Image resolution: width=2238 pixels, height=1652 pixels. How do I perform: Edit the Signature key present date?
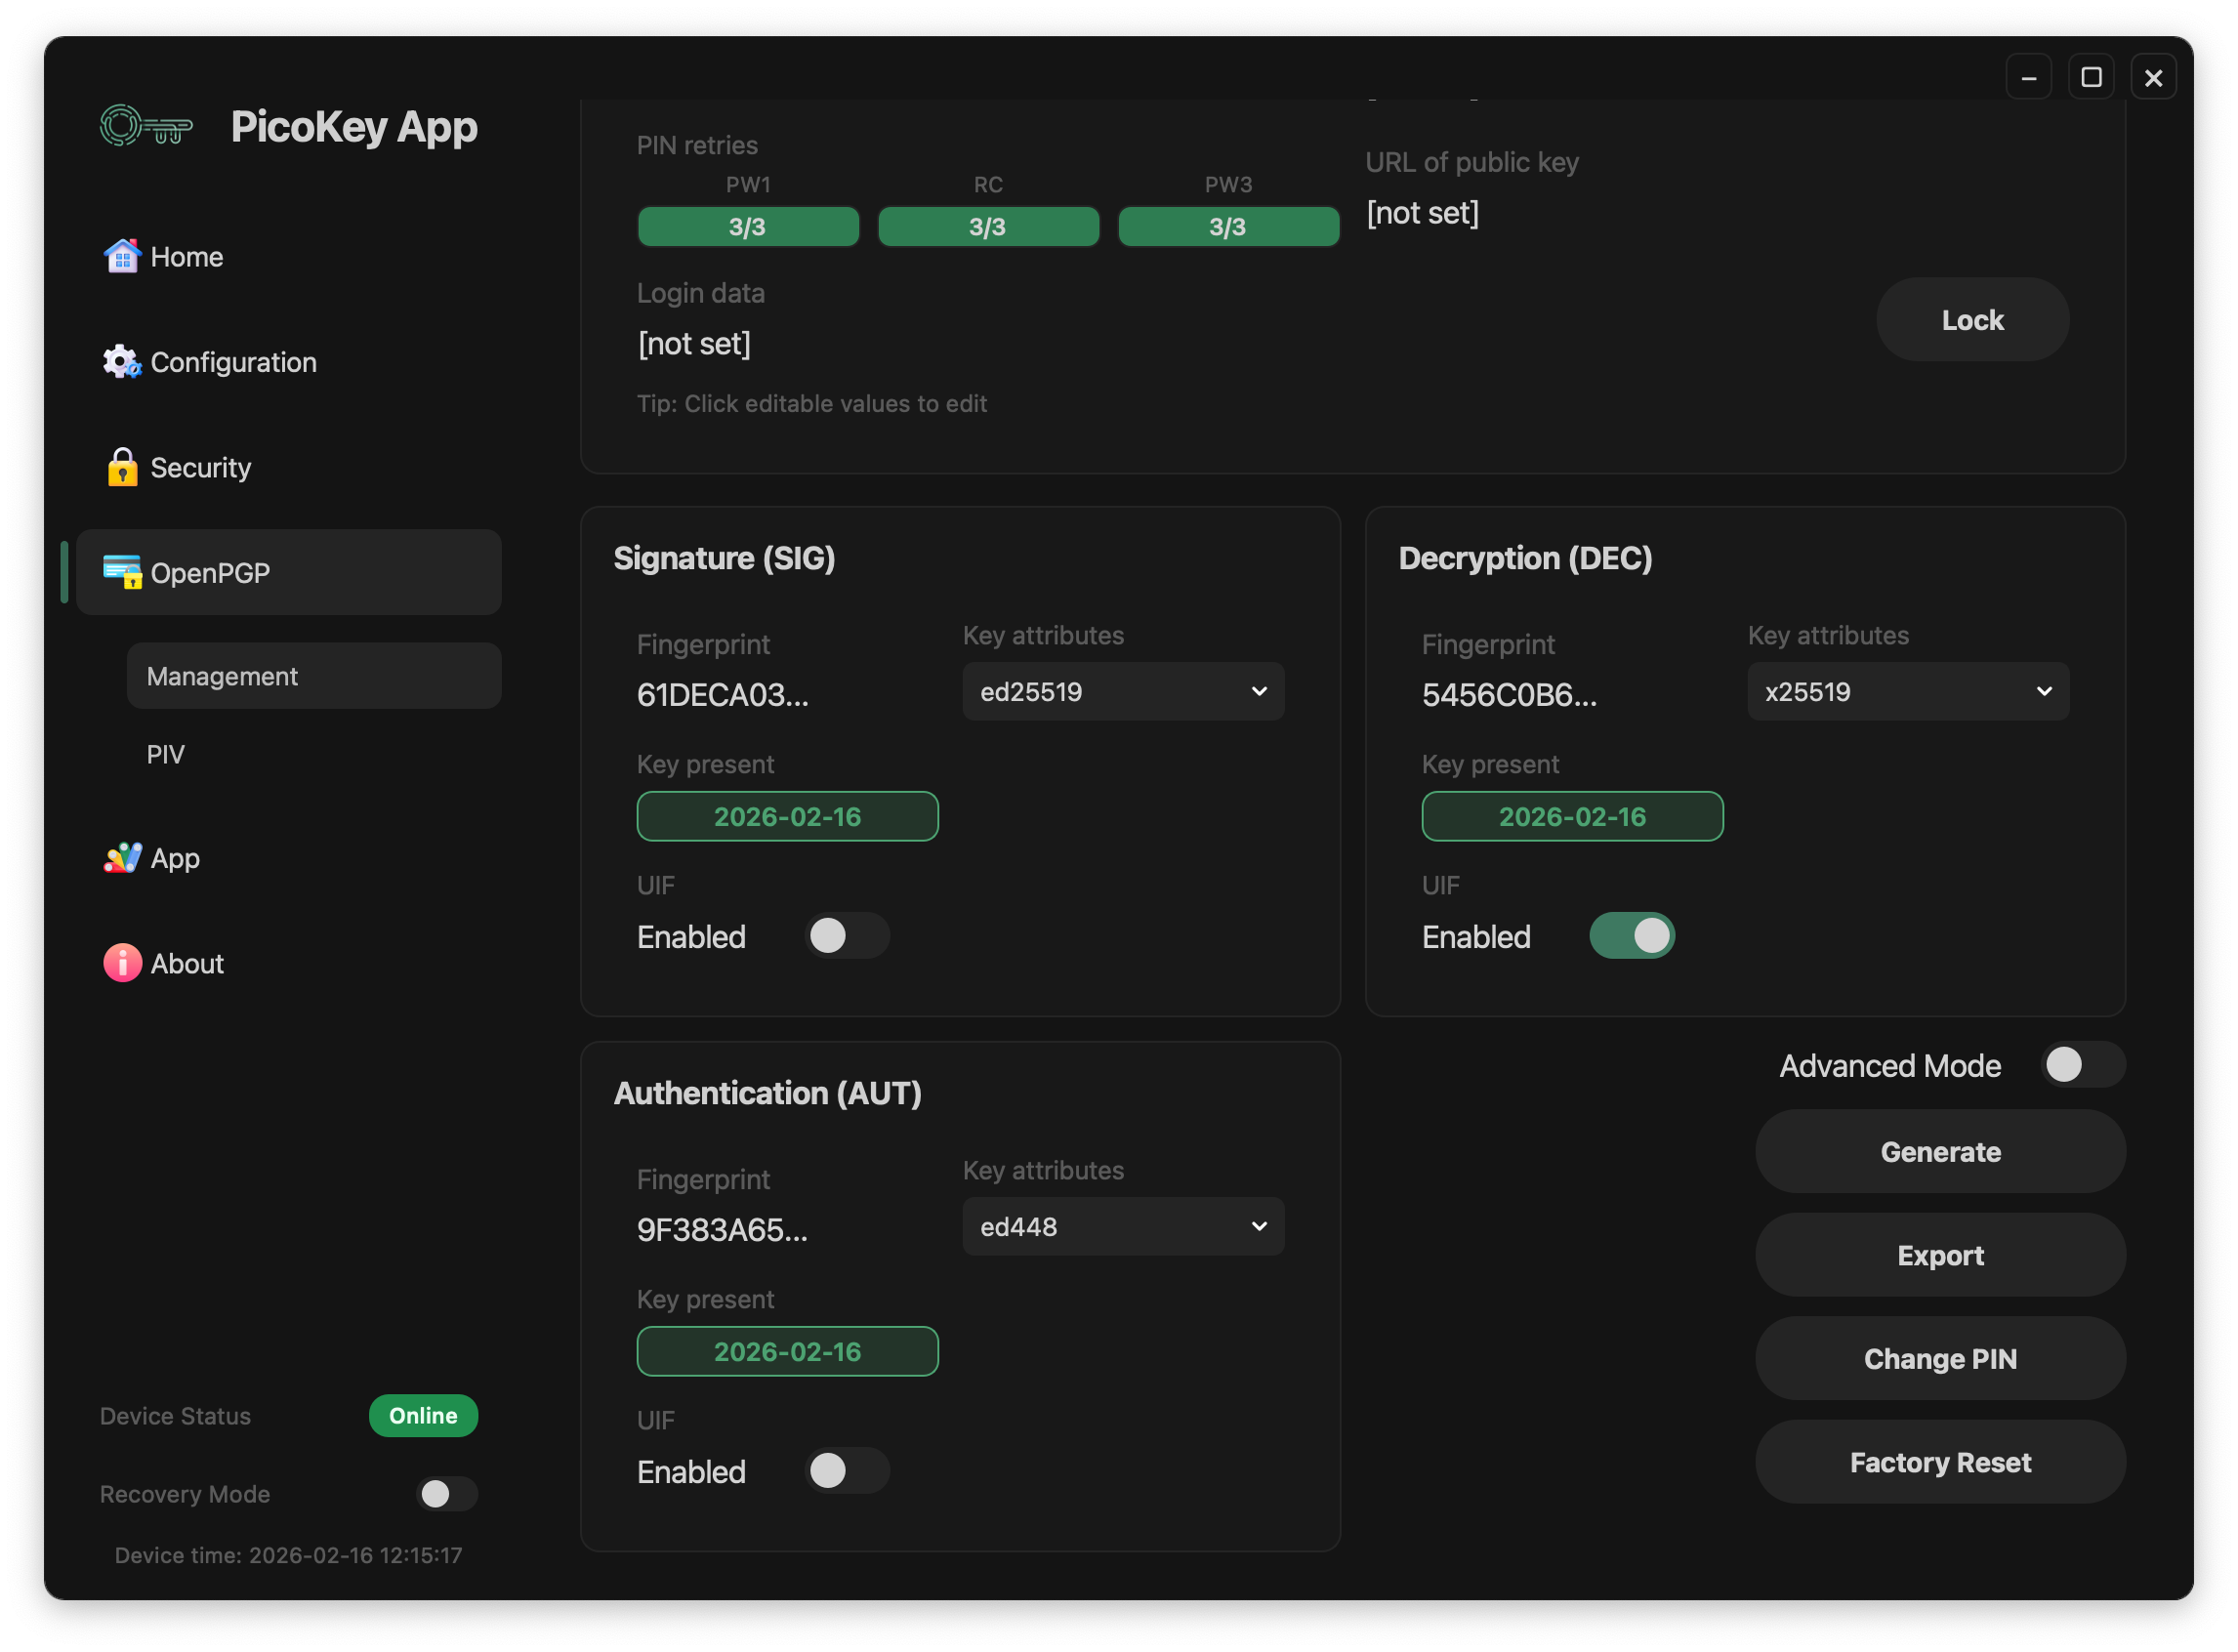(x=787, y=816)
